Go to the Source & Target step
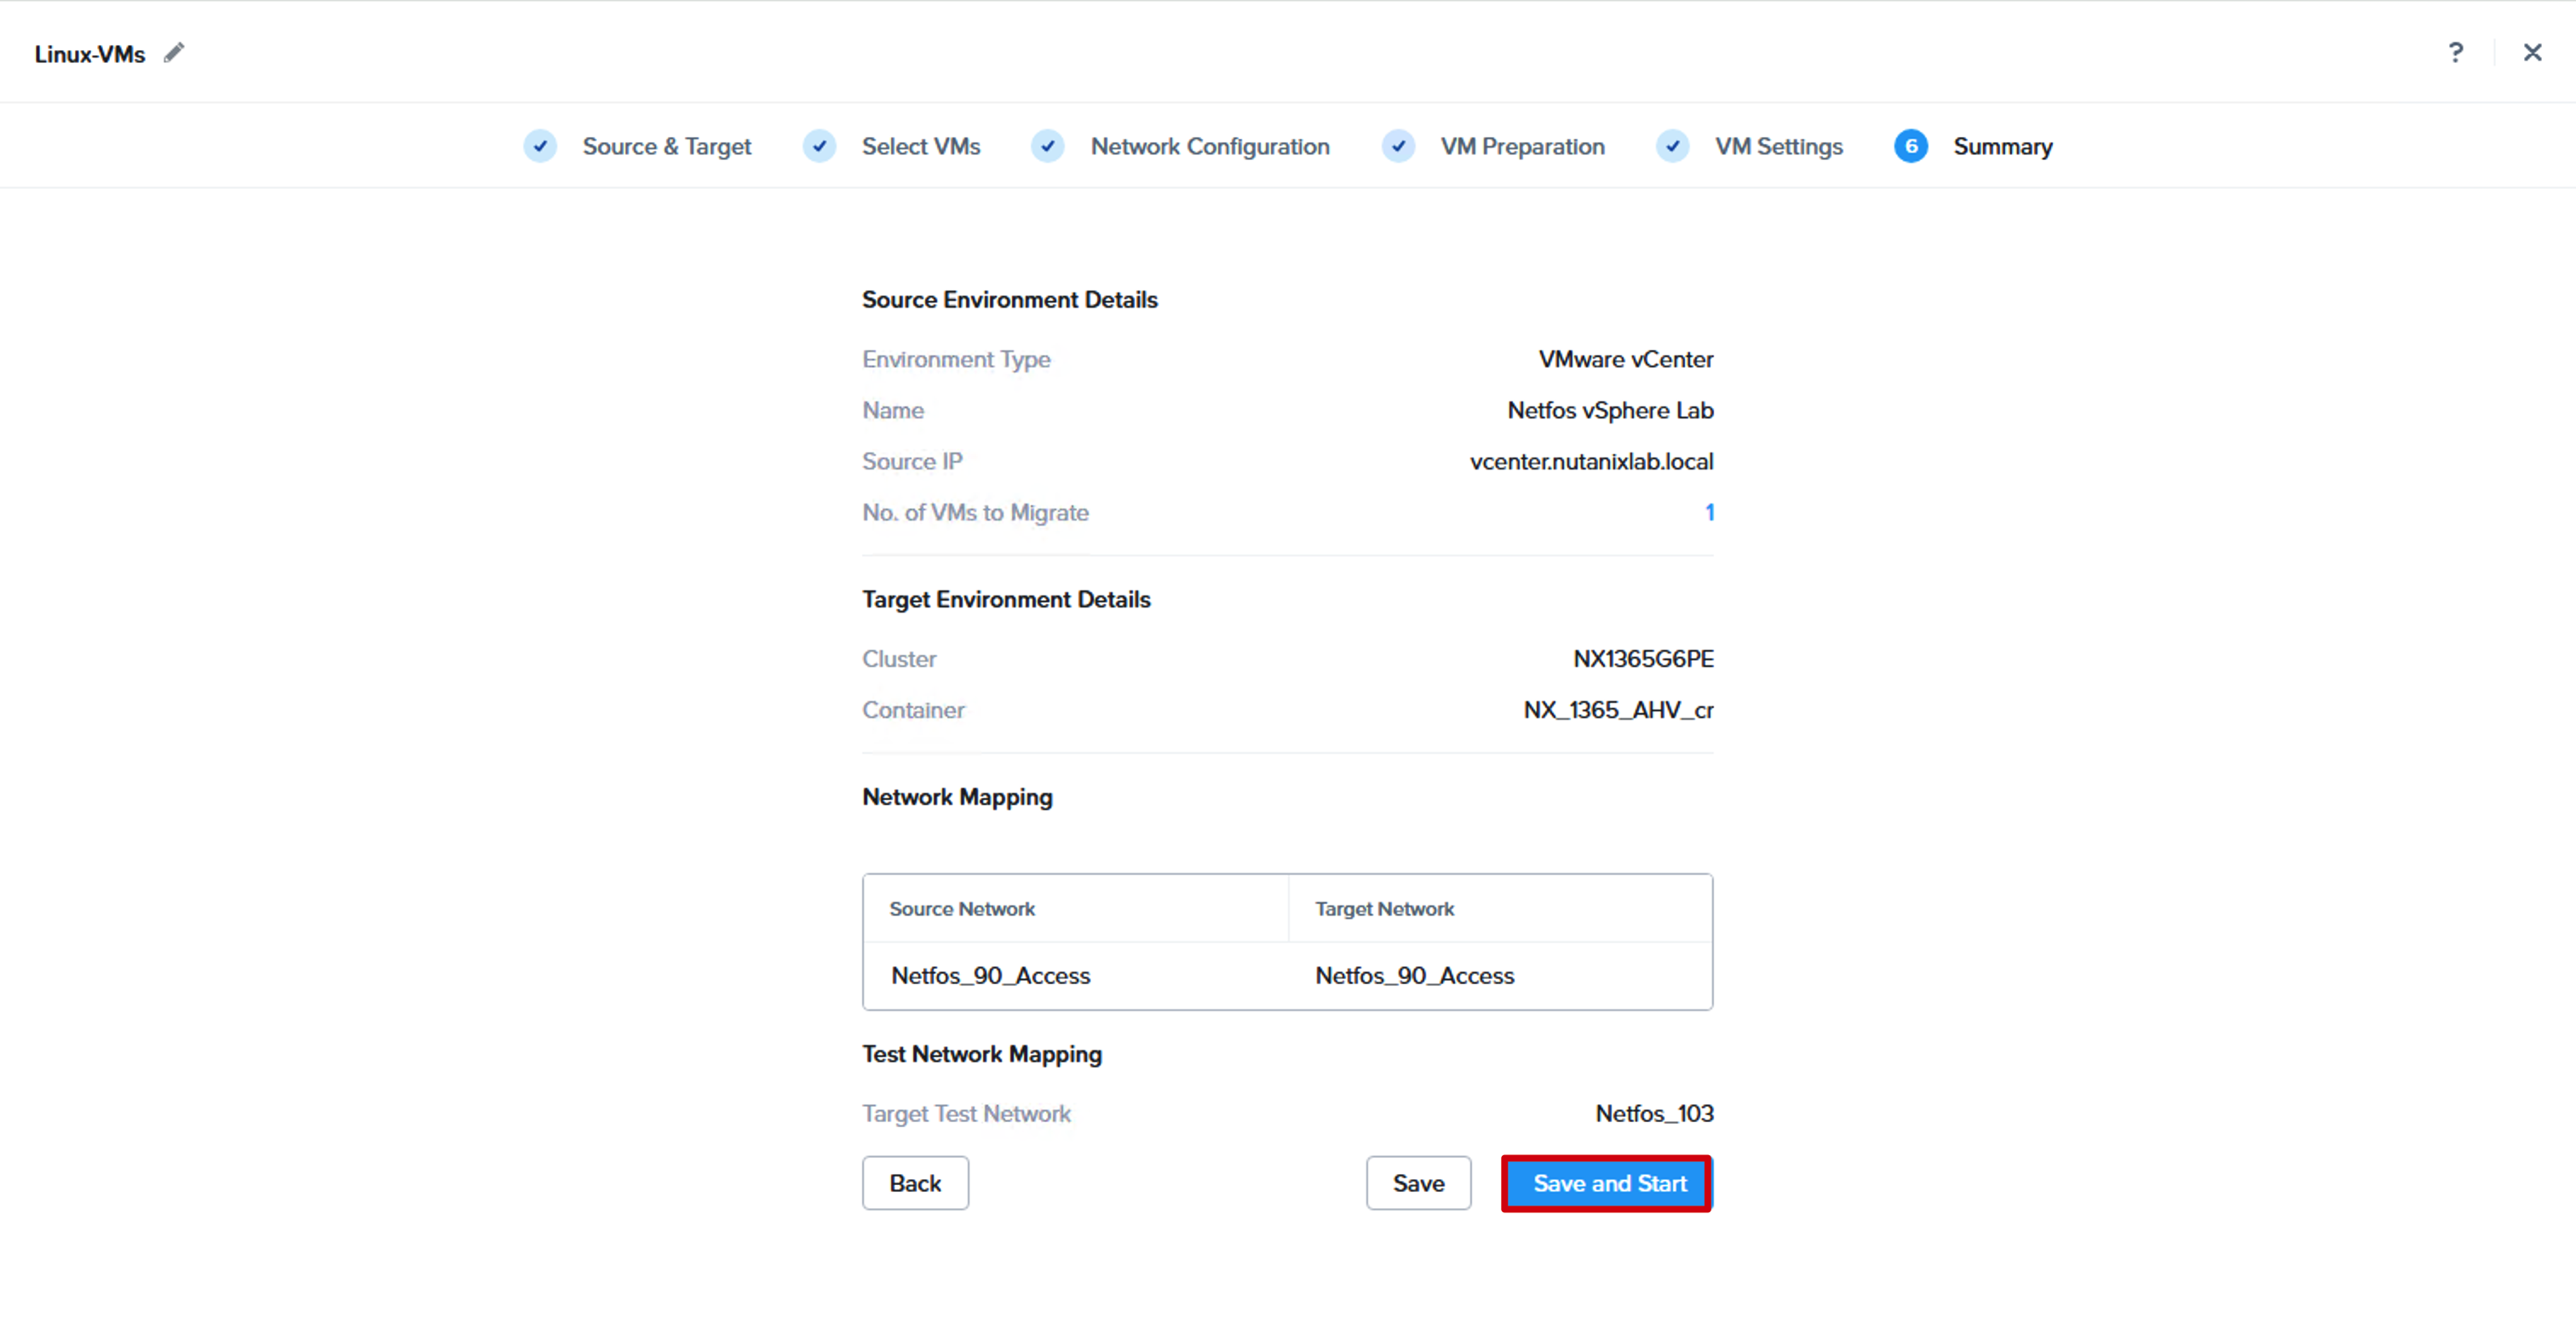 point(667,146)
